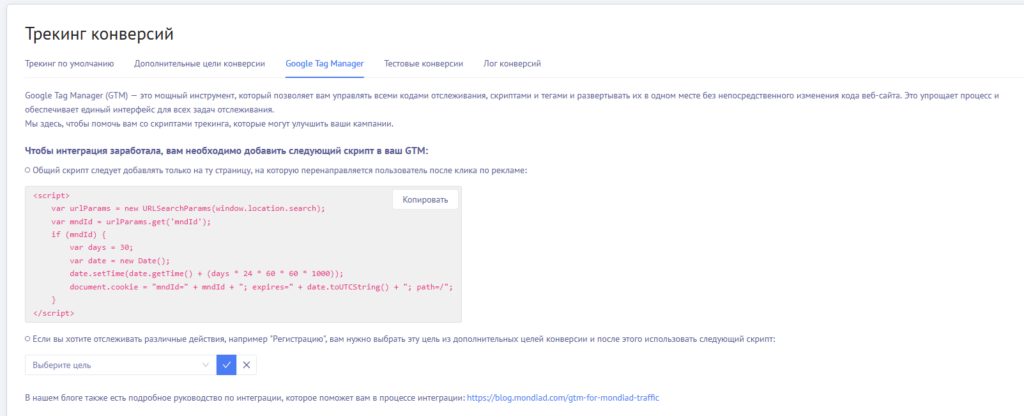Click the Копировать button in code block
This screenshot has width=1024, height=416.
[x=425, y=200]
